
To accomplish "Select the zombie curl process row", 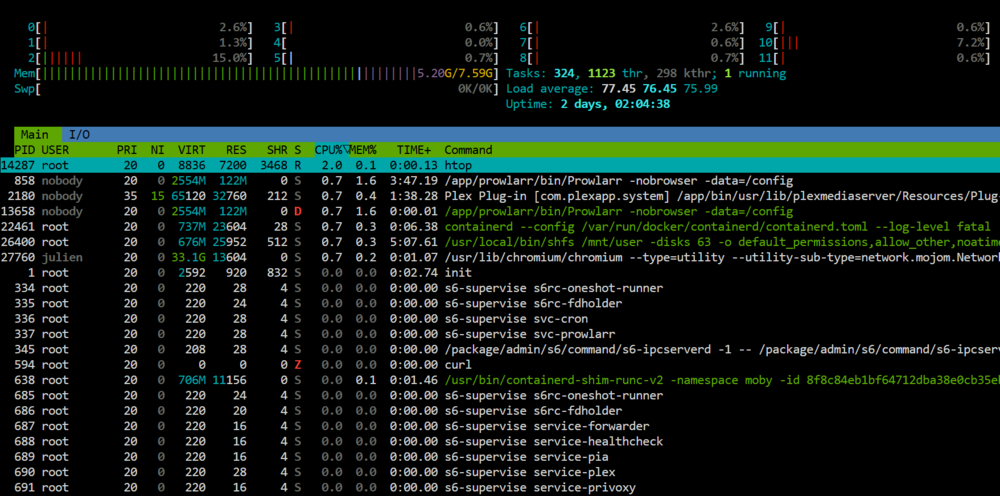I will pos(500,365).
